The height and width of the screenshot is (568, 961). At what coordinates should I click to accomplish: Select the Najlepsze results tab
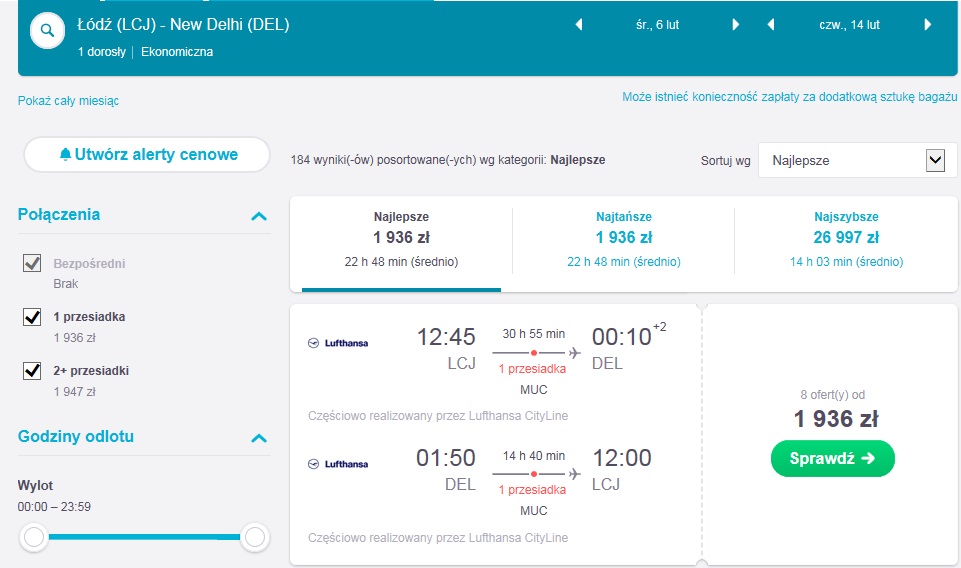tap(401, 244)
